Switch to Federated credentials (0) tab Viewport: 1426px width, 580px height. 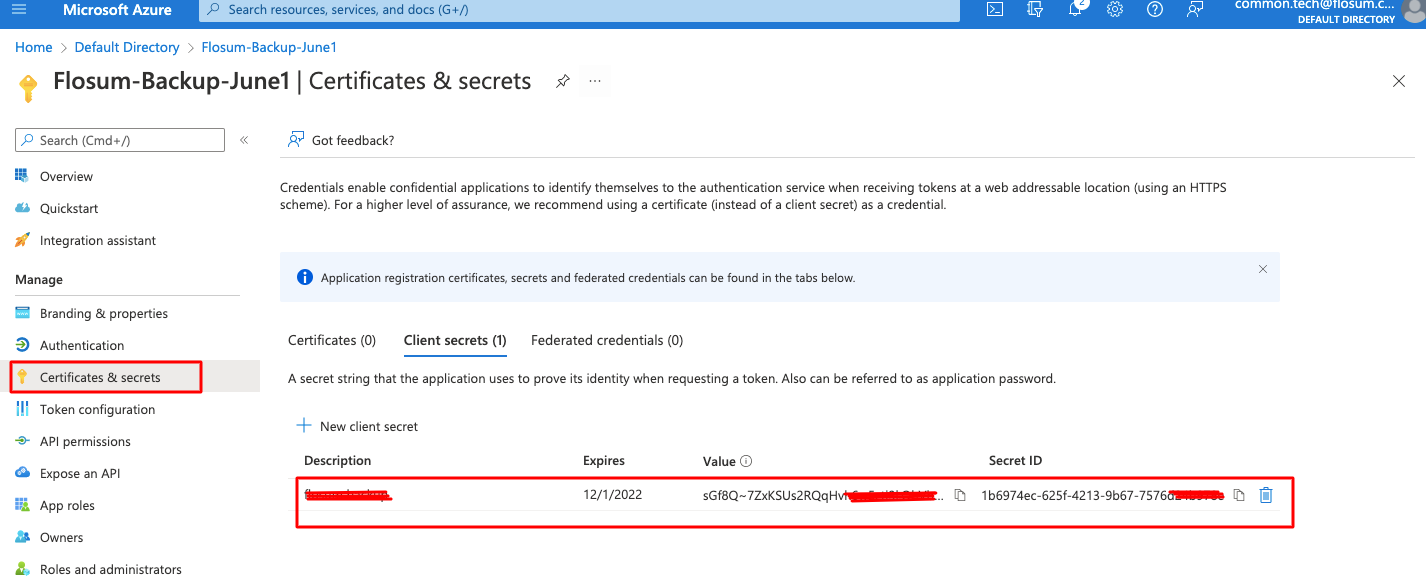point(607,340)
